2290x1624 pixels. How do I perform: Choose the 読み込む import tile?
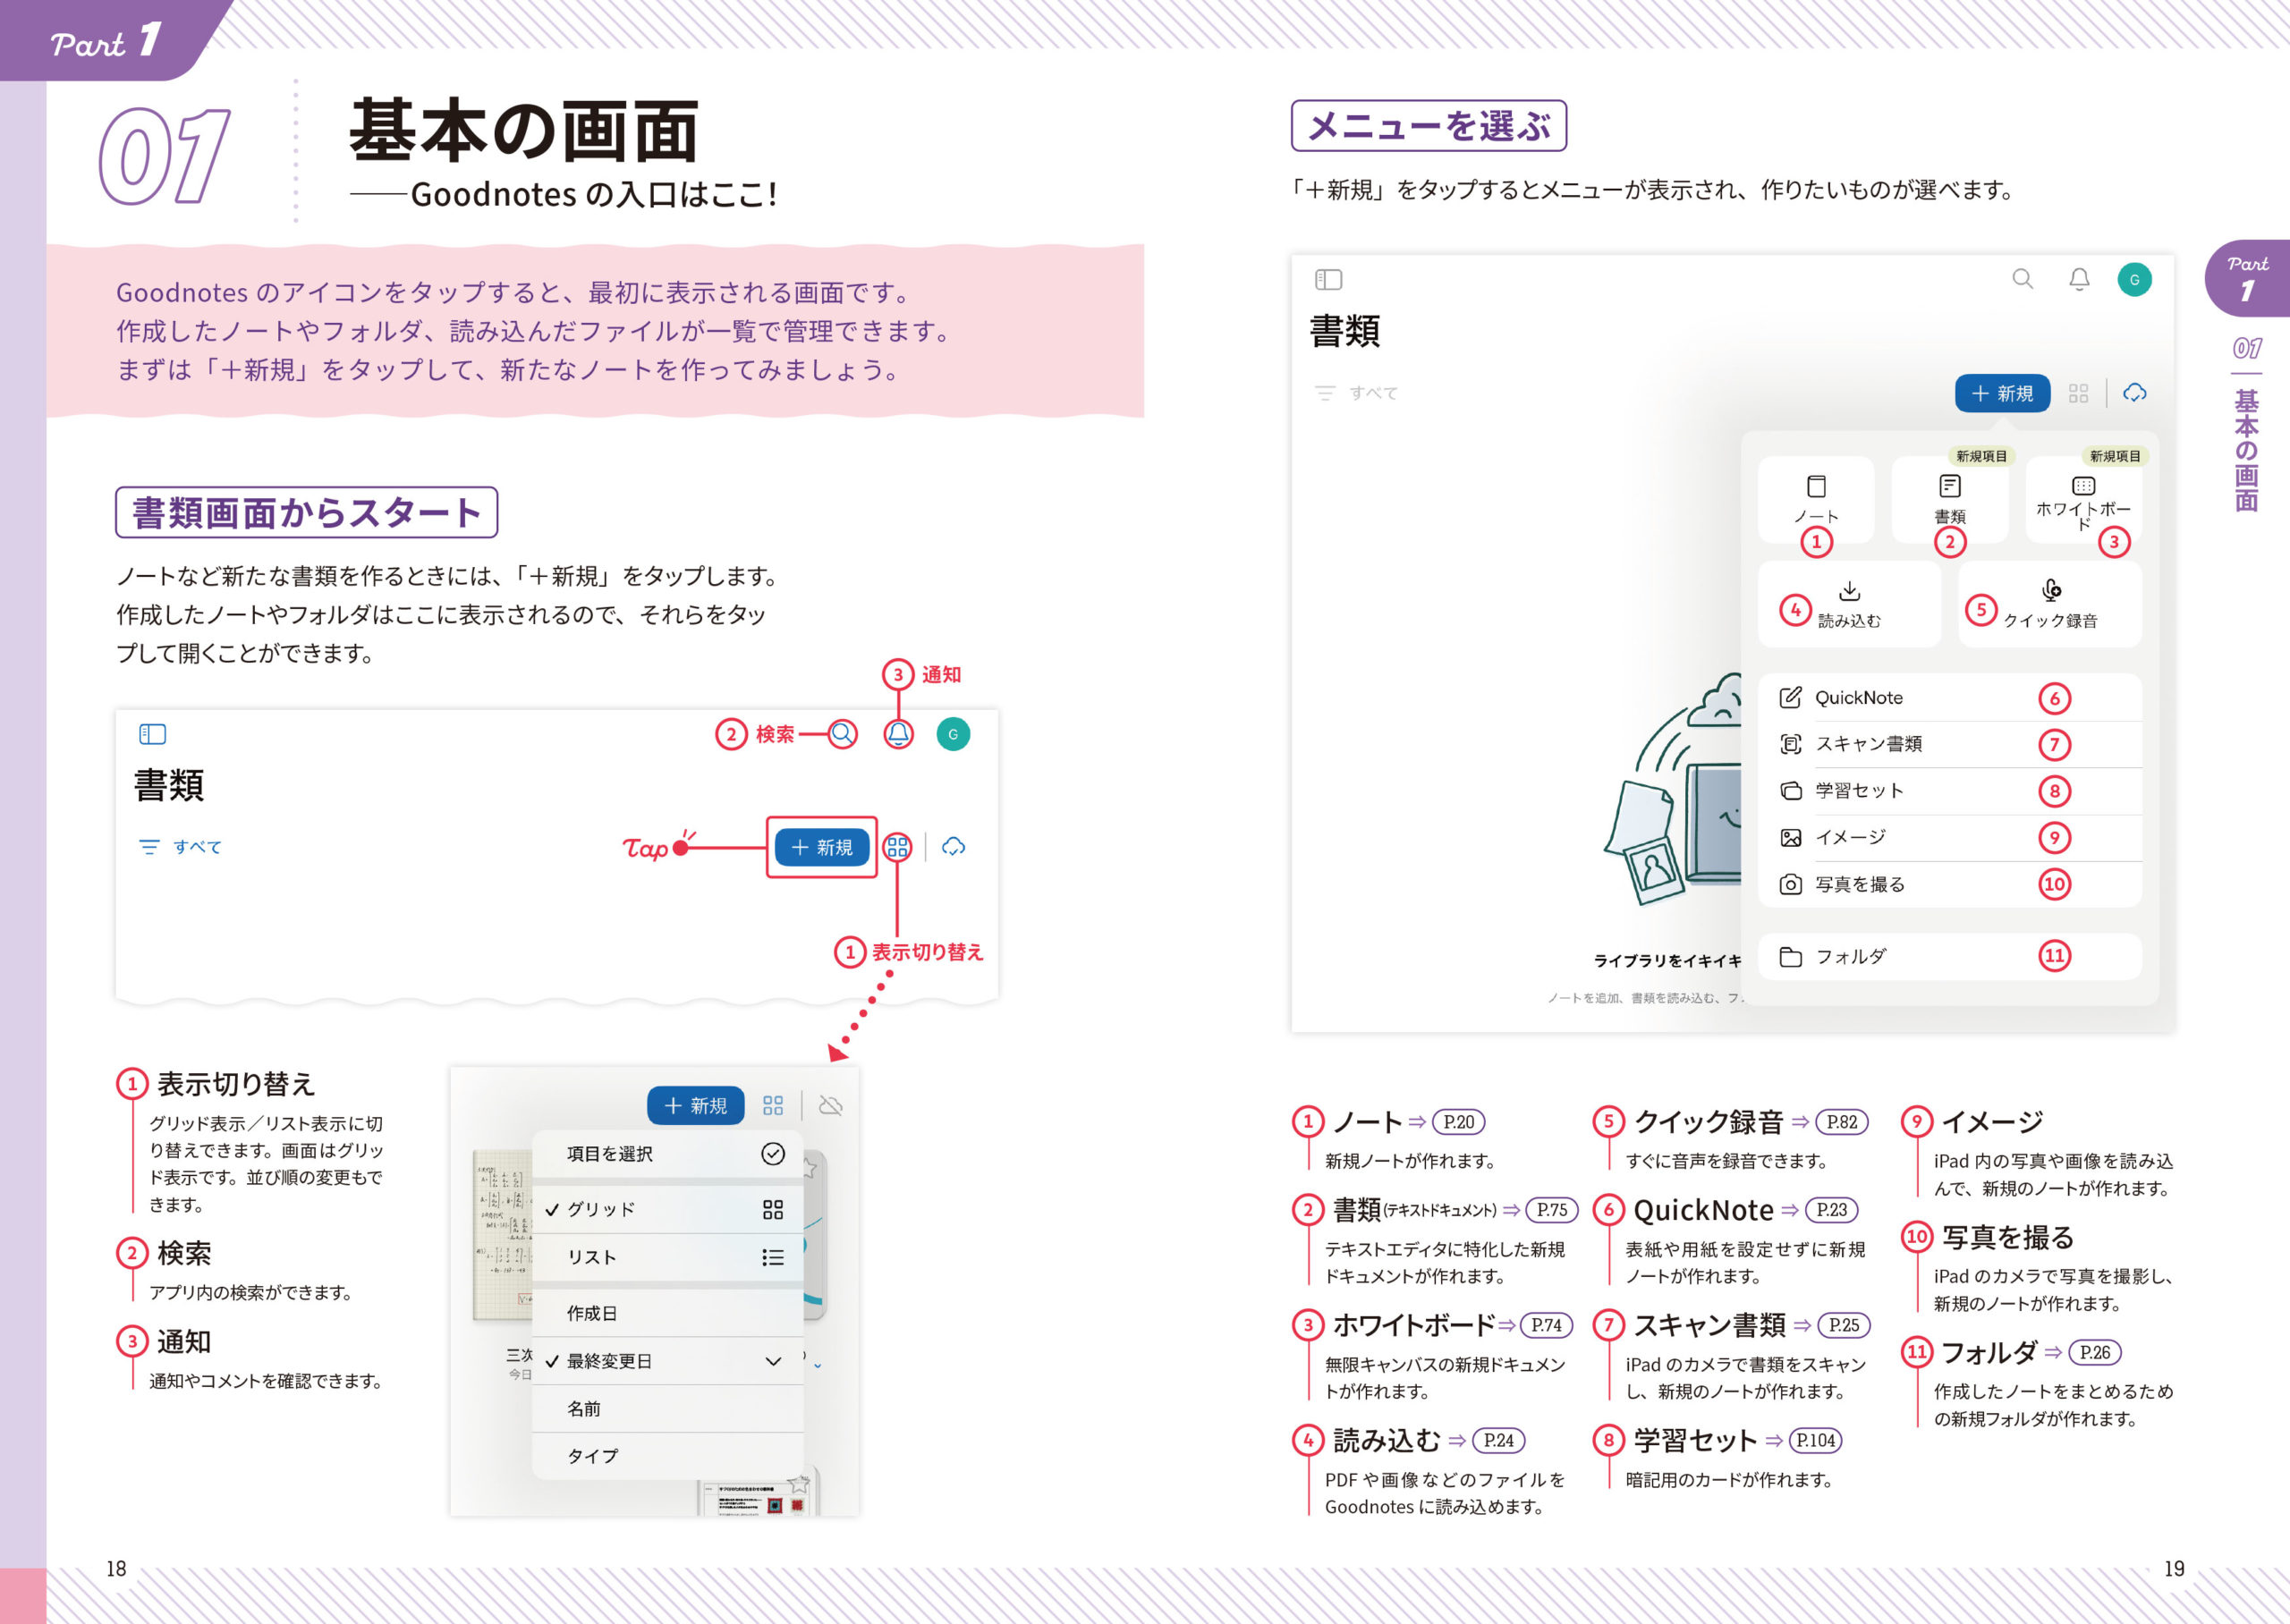[x=1848, y=604]
